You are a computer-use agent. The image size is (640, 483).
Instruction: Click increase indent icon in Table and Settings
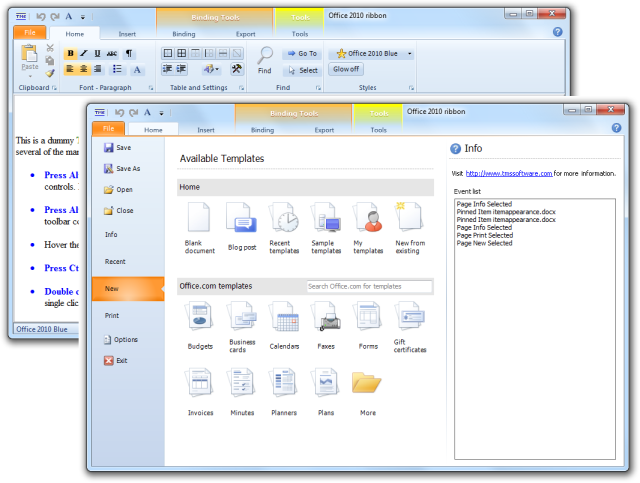point(181,69)
